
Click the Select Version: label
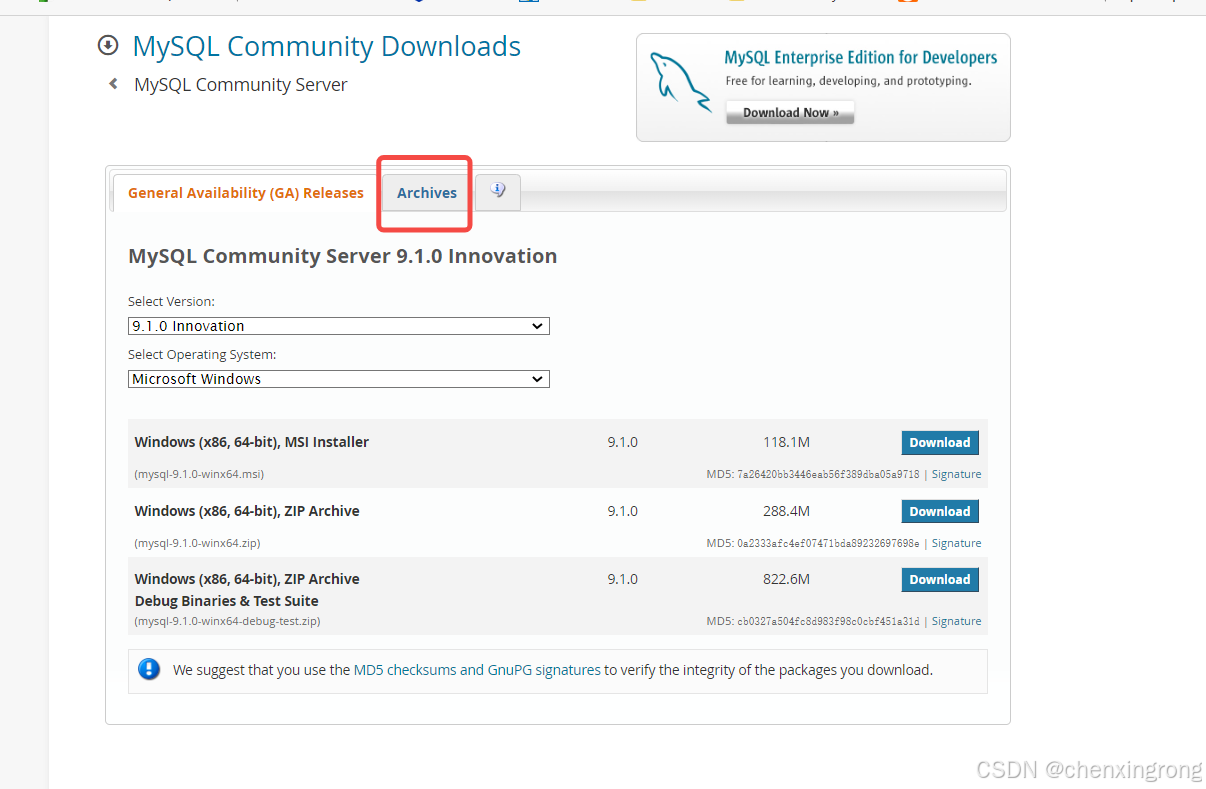coord(171,301)
